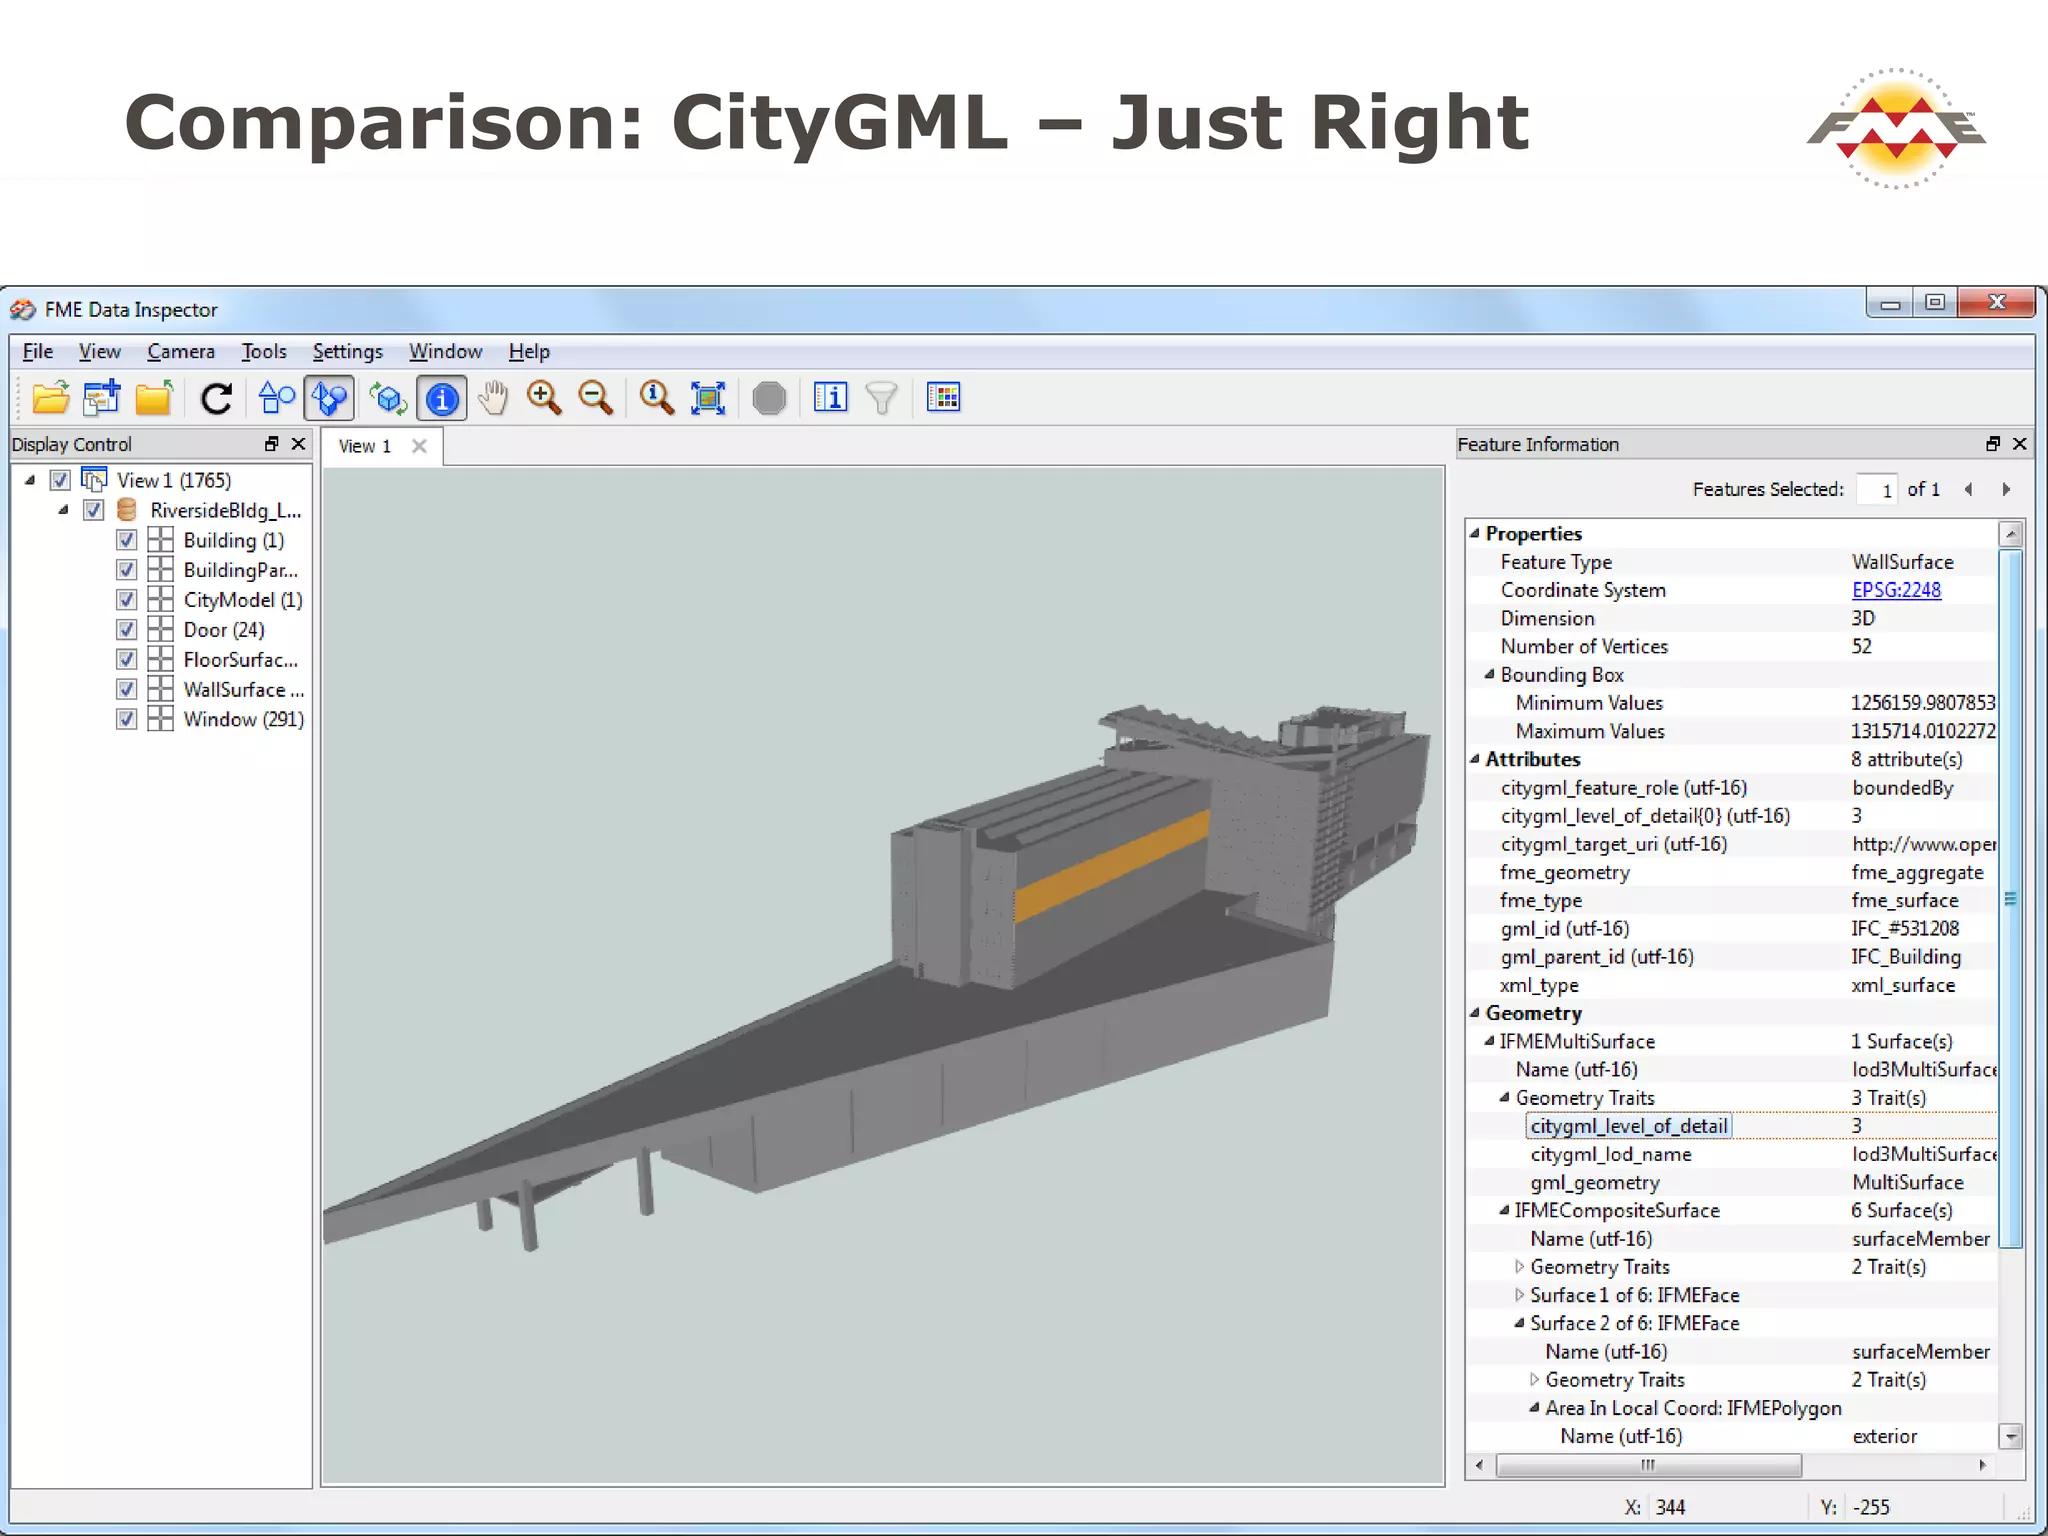Click the Add Dataset toolbar icon
Screen dimensions: 2048x1536
click(x=102, y=398)
